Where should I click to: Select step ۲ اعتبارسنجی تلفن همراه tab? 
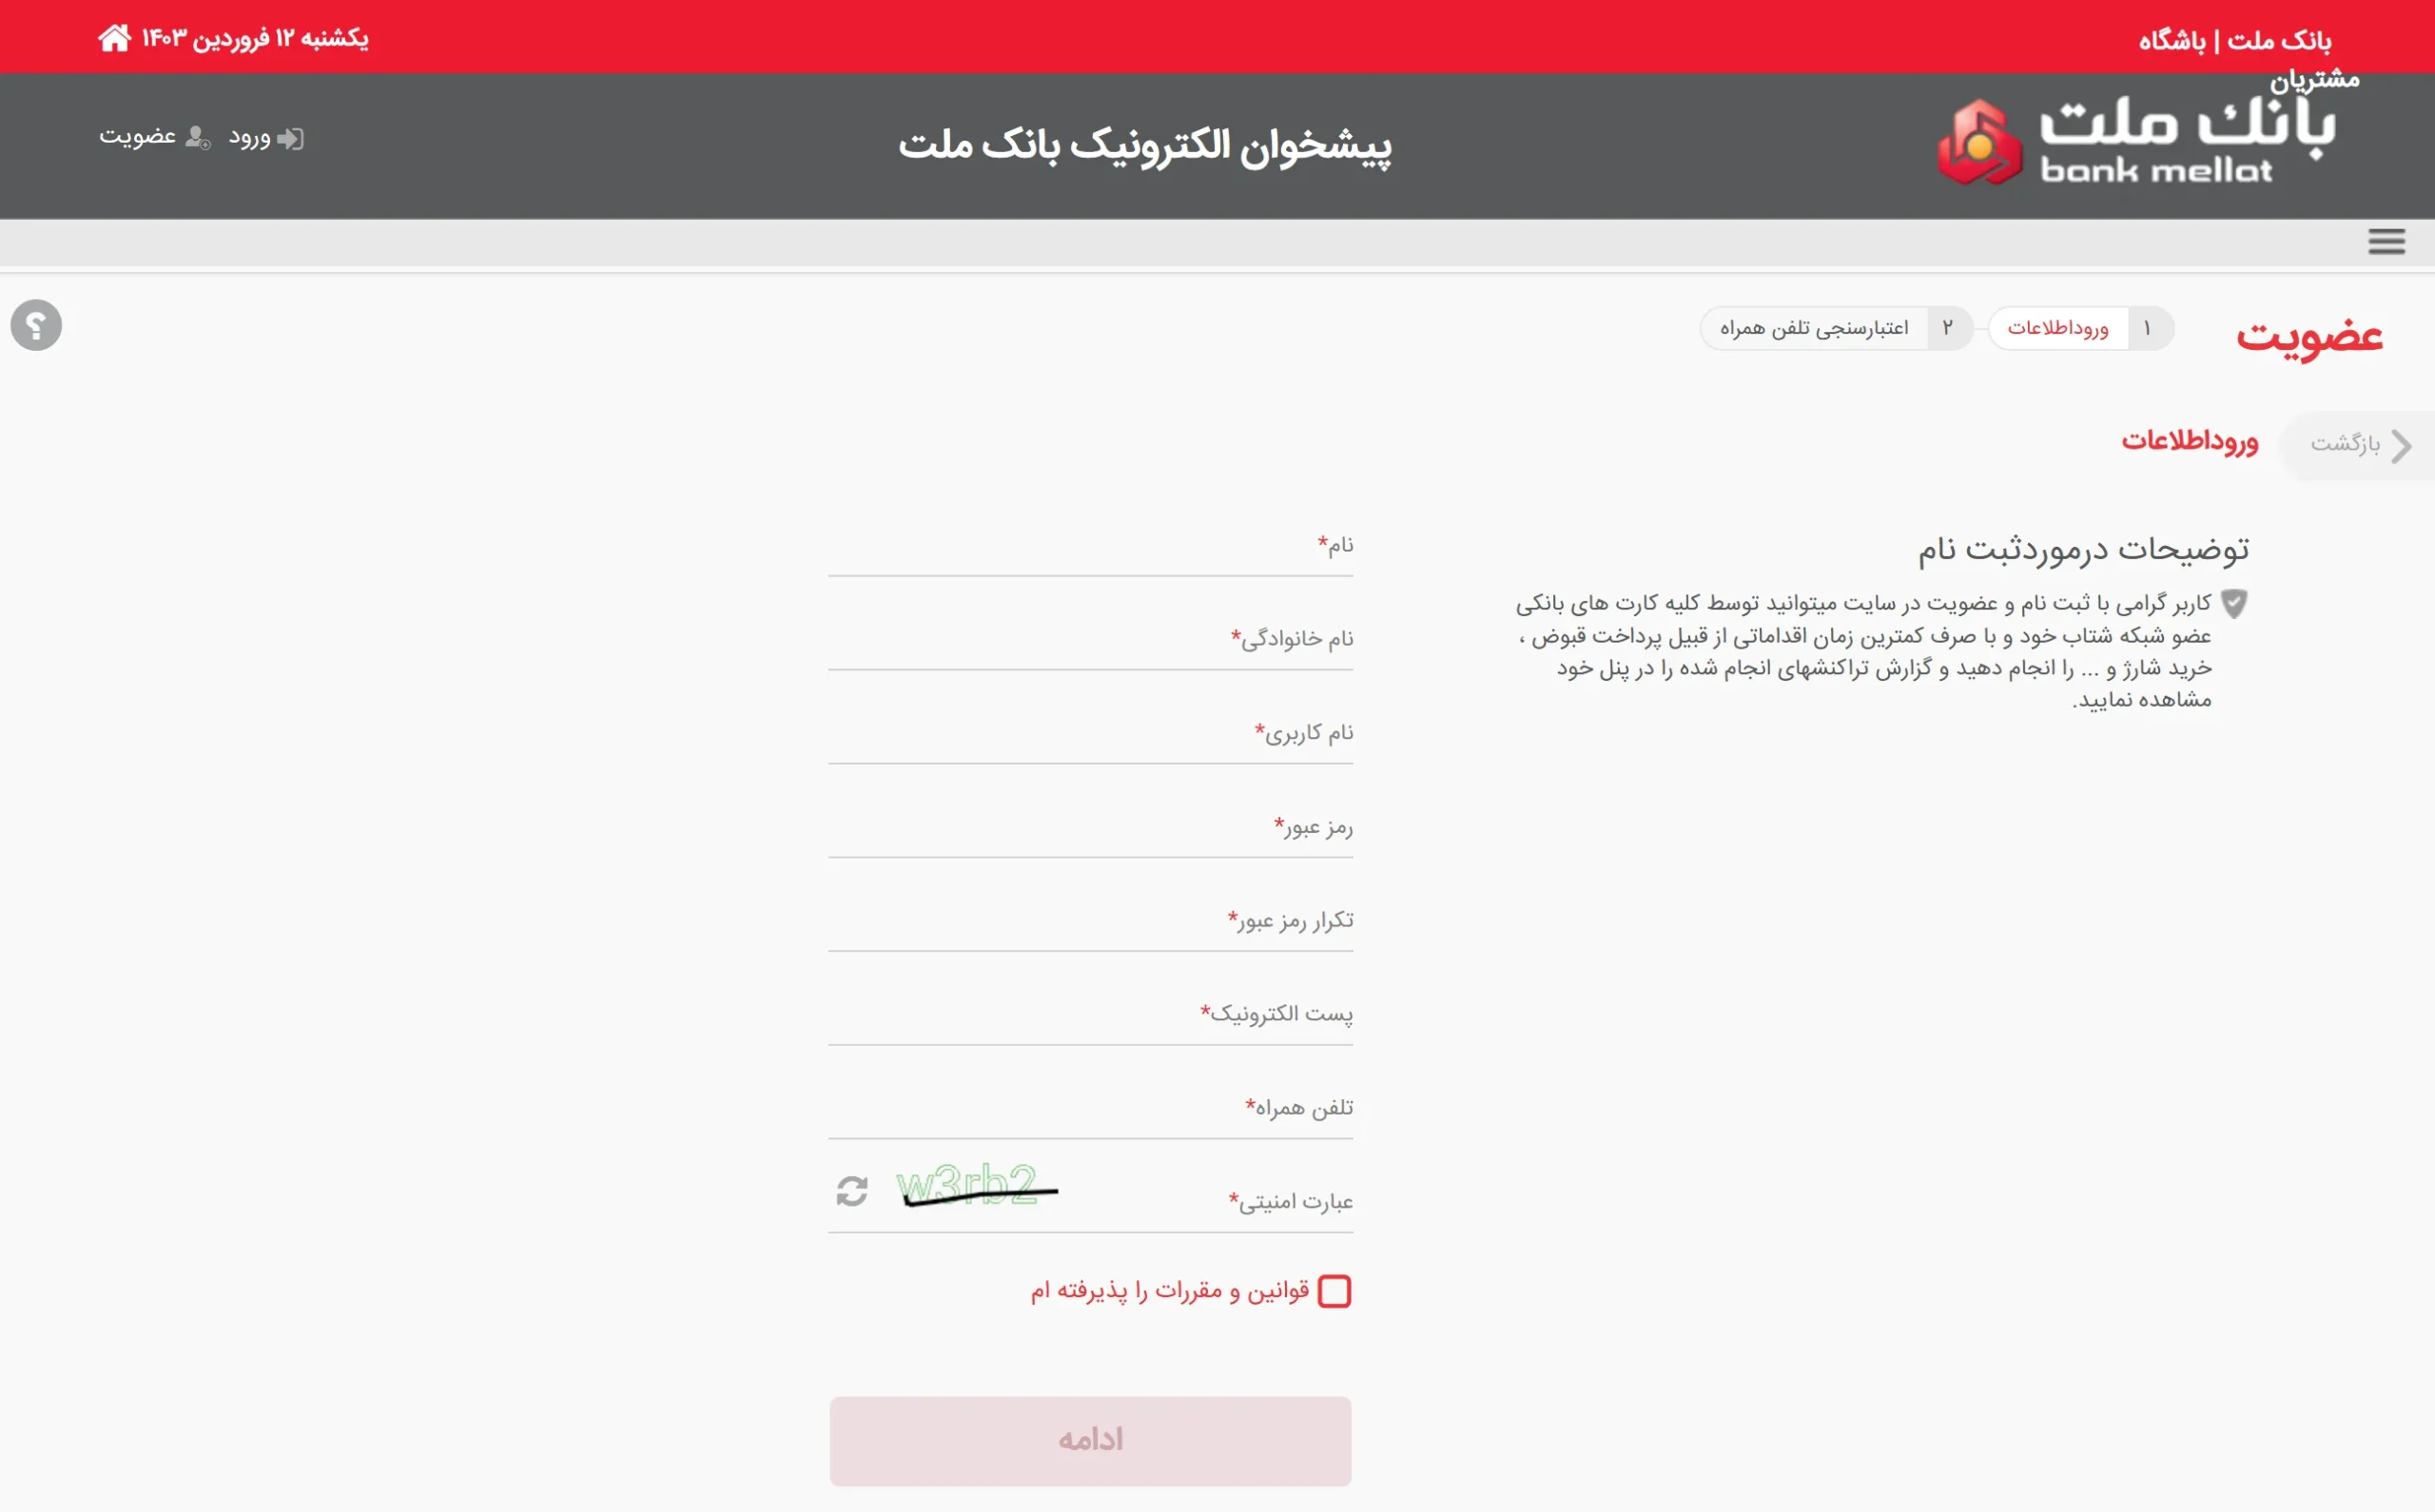(x=1836, y=328)
